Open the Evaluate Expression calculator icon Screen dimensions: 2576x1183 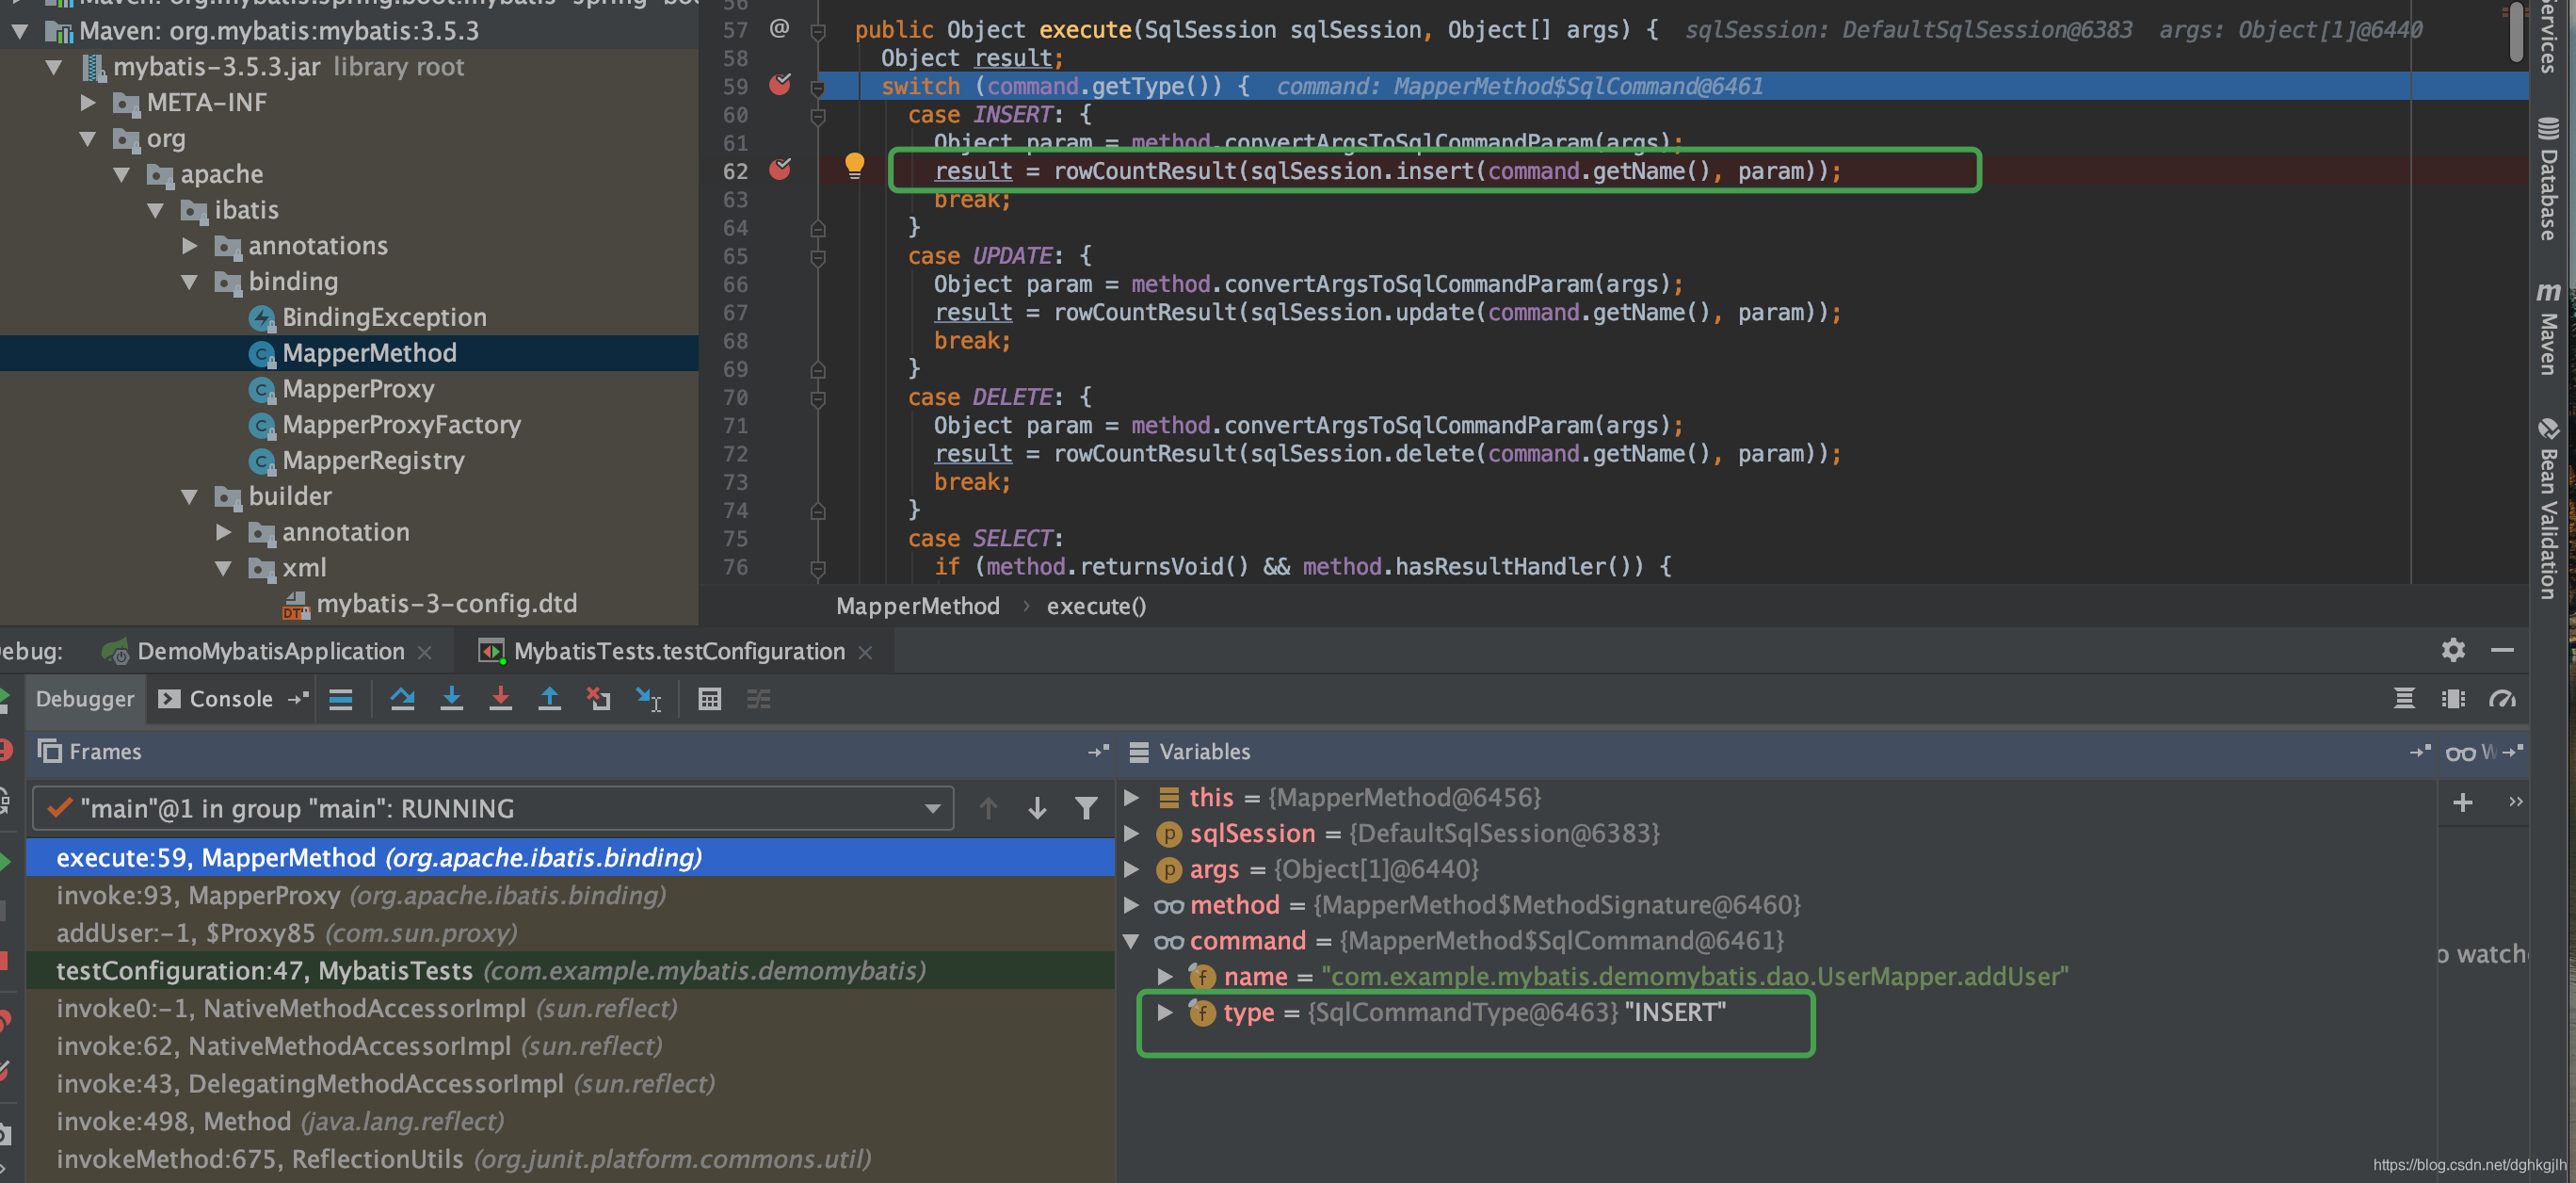click(x=710, y=699)
